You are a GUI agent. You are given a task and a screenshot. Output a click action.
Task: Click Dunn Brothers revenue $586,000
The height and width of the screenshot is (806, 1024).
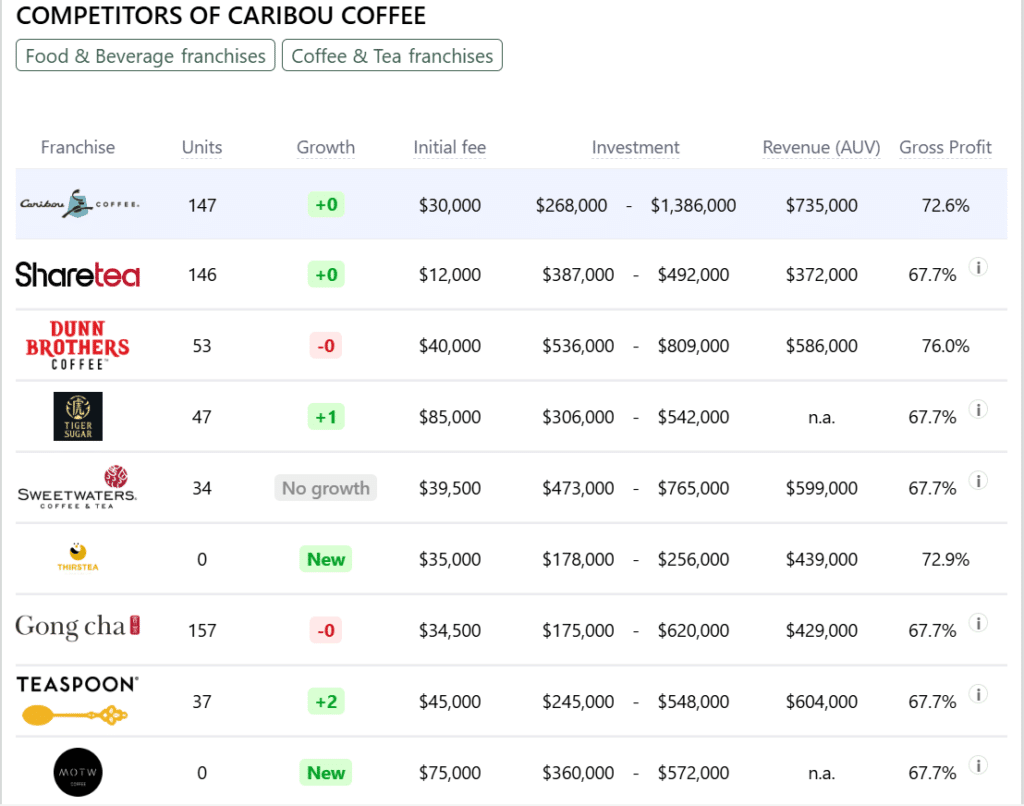pos(821,346)
